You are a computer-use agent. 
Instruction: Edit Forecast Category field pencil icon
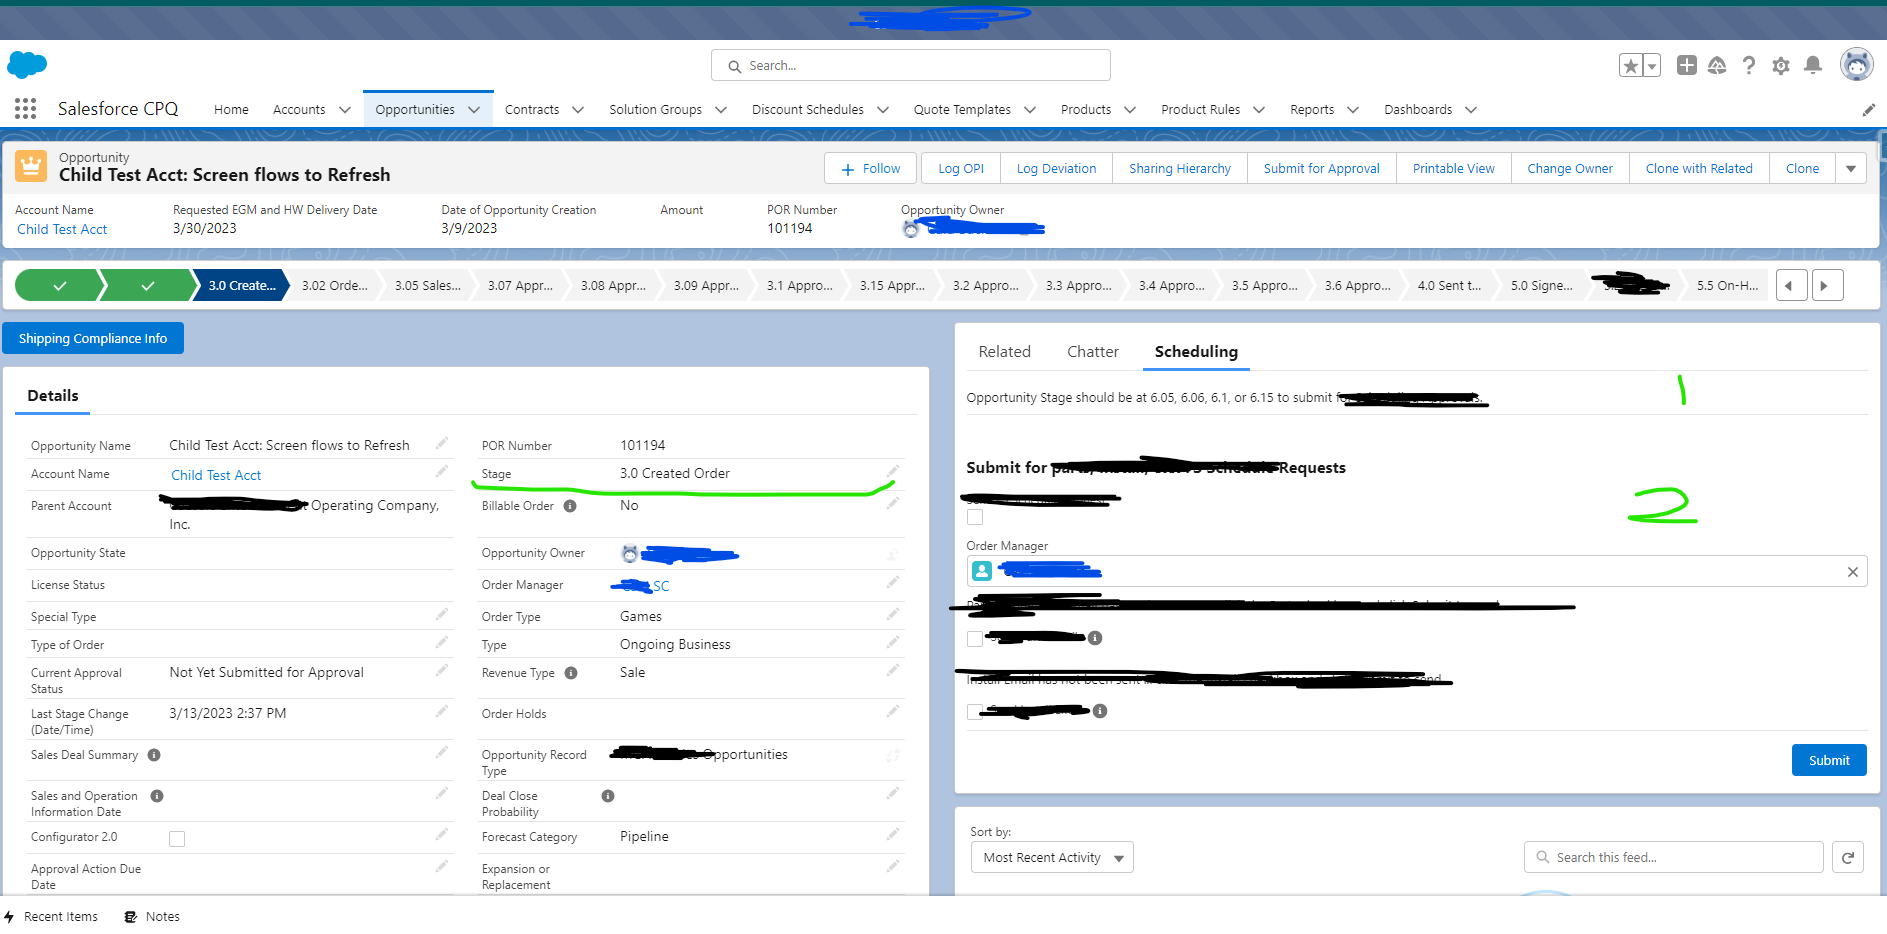point(893,834)
